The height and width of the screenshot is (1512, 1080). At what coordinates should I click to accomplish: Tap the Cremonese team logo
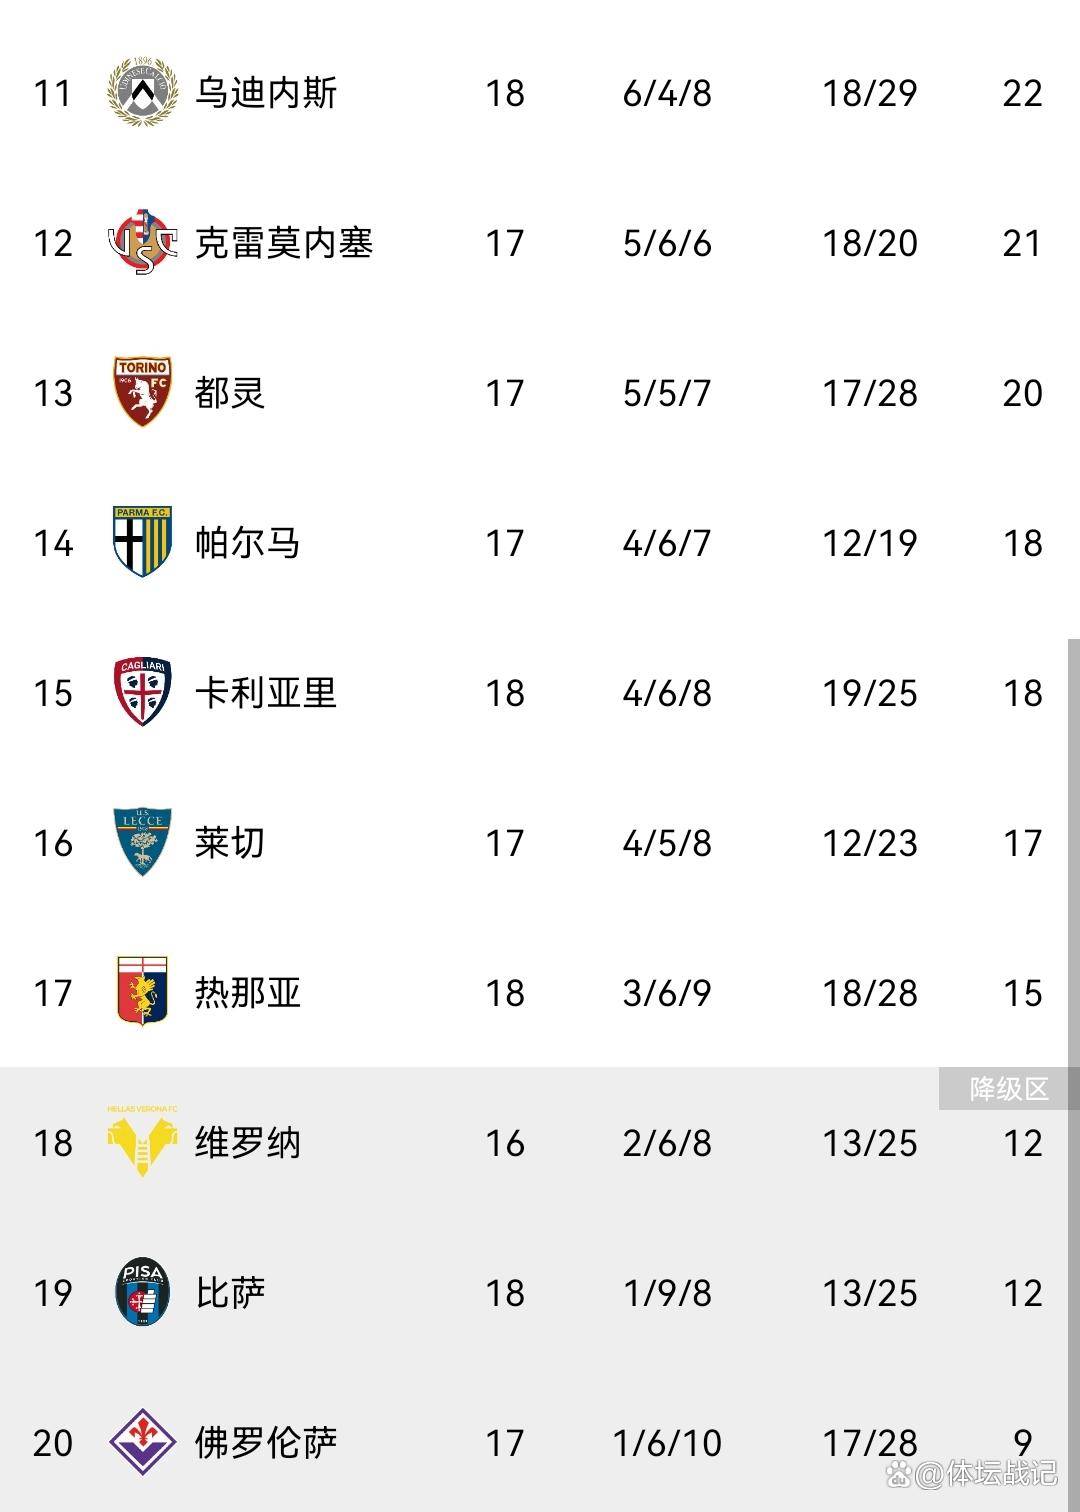point(142,242)
